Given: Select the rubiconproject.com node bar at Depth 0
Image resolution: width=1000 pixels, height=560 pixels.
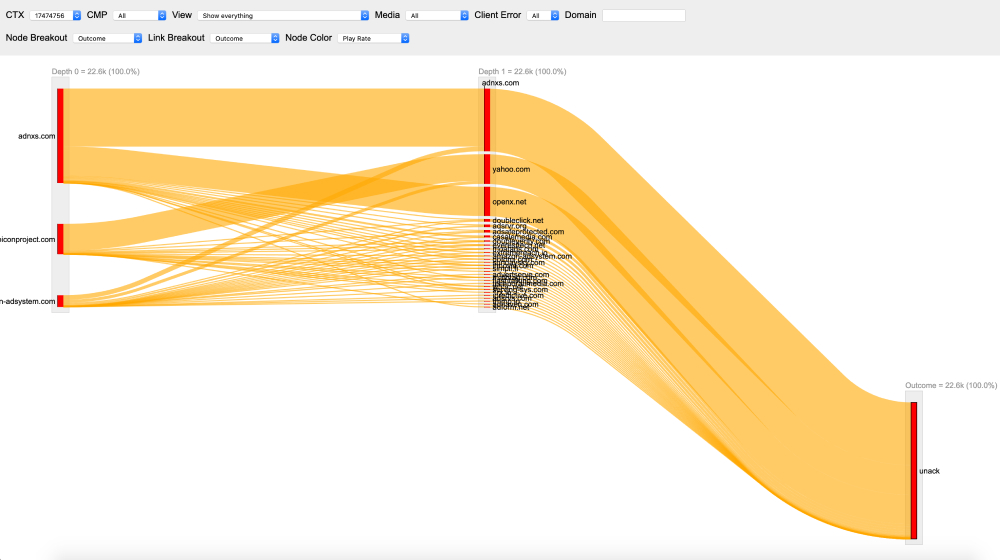Looking at the screenshot, I should point(60,239).
